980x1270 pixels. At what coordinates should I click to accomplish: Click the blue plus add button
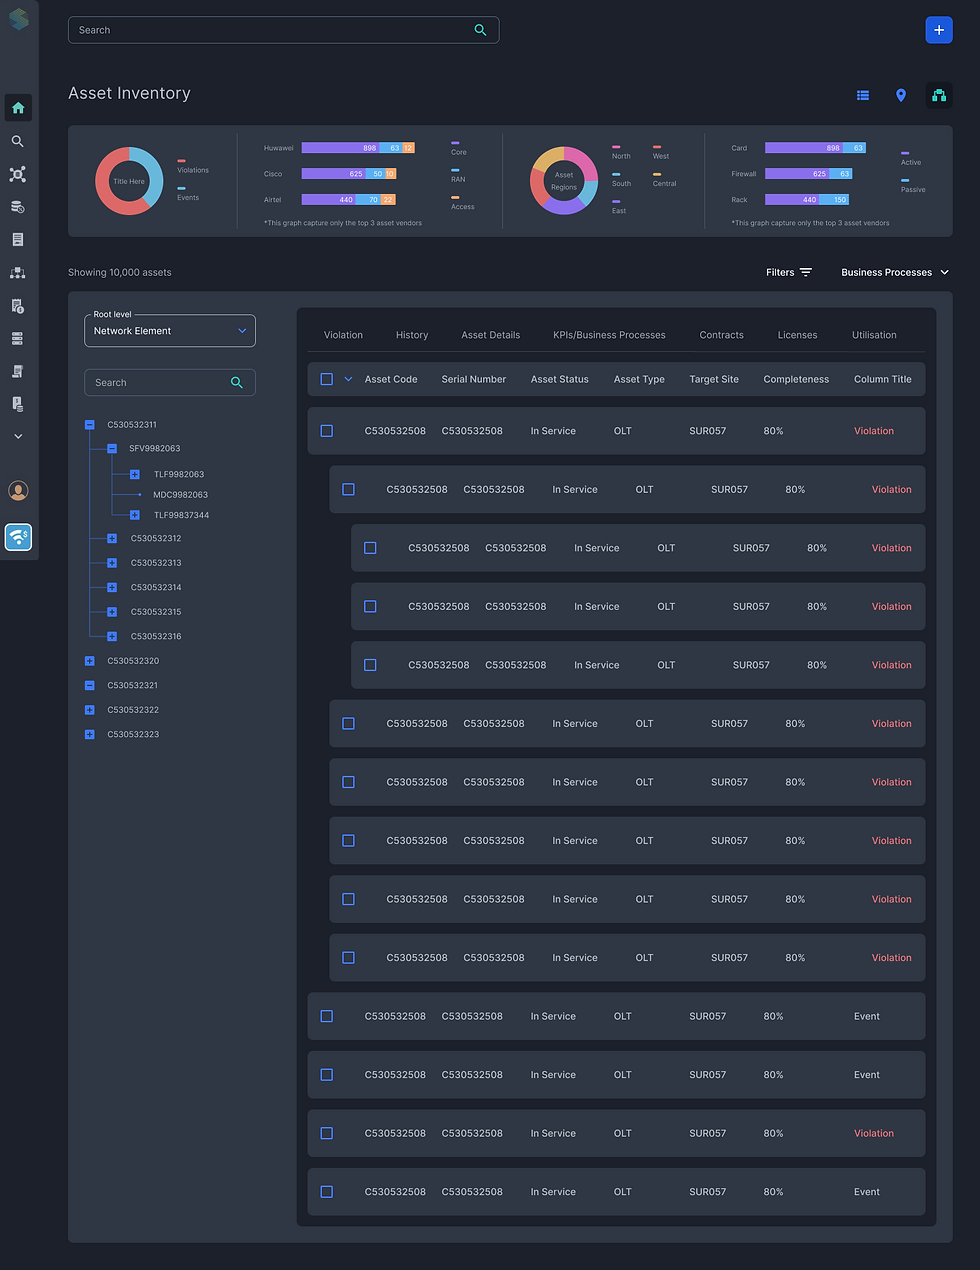(x=938, y=30)
